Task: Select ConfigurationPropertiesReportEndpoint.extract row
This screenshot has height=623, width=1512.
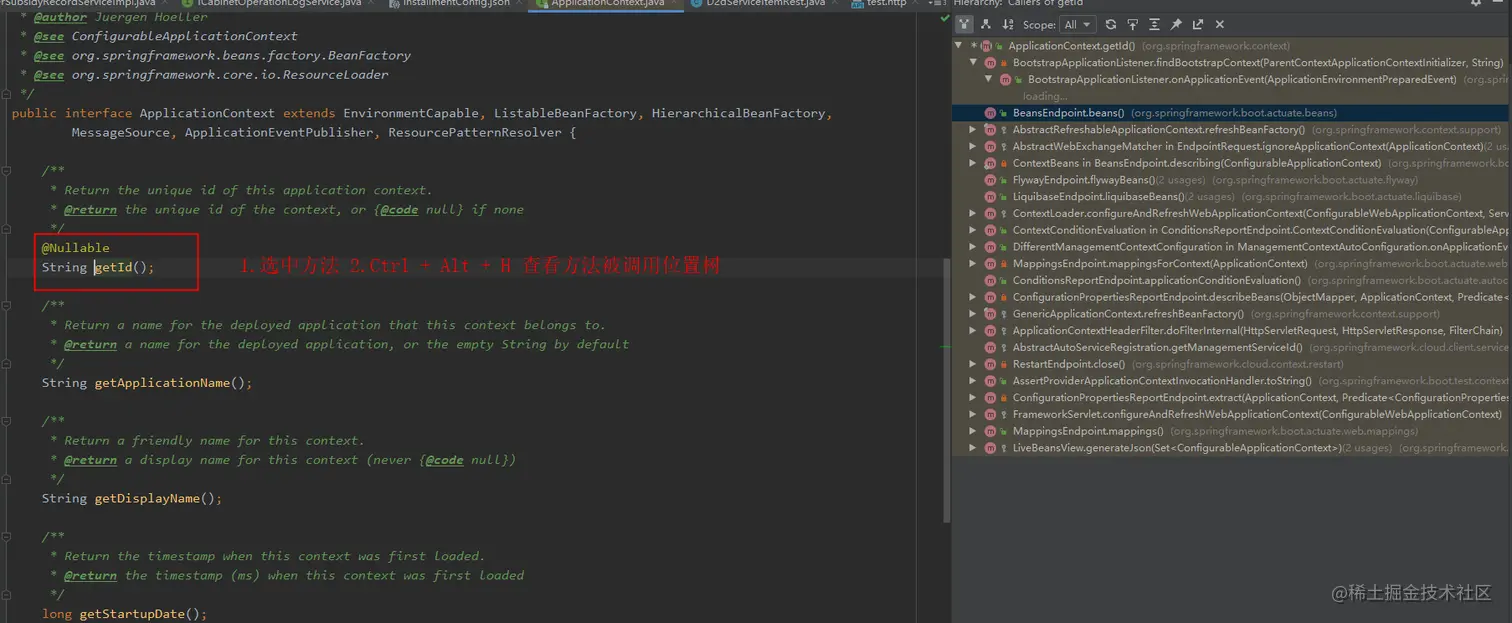Action: point(1231,397)
